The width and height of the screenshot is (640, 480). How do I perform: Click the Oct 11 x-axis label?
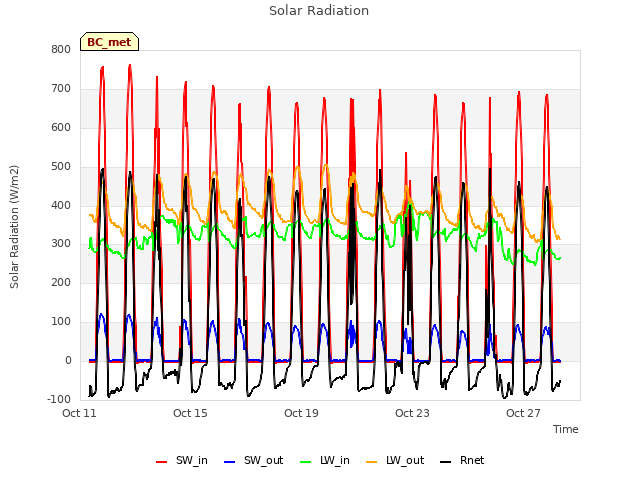point(79,413)
